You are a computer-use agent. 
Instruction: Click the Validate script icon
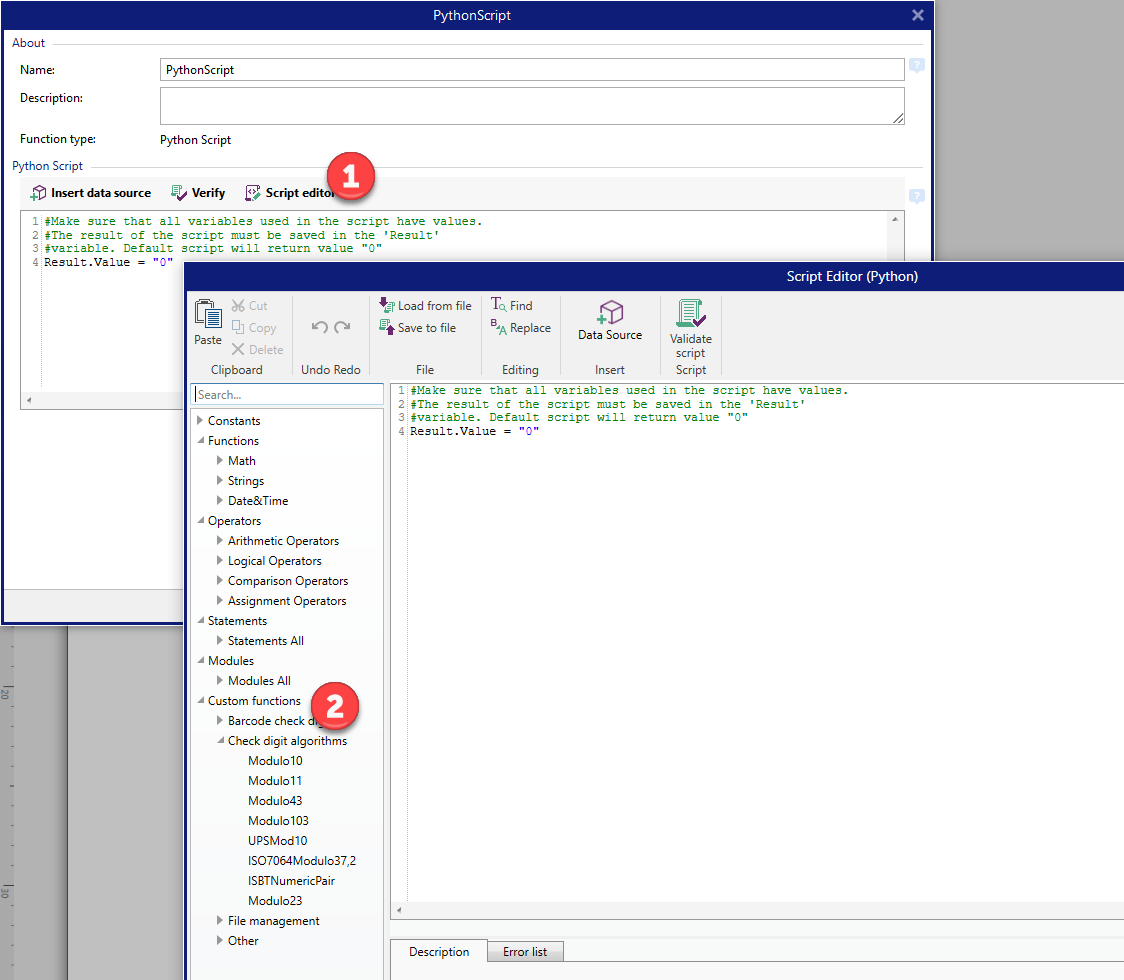point(690,313)
